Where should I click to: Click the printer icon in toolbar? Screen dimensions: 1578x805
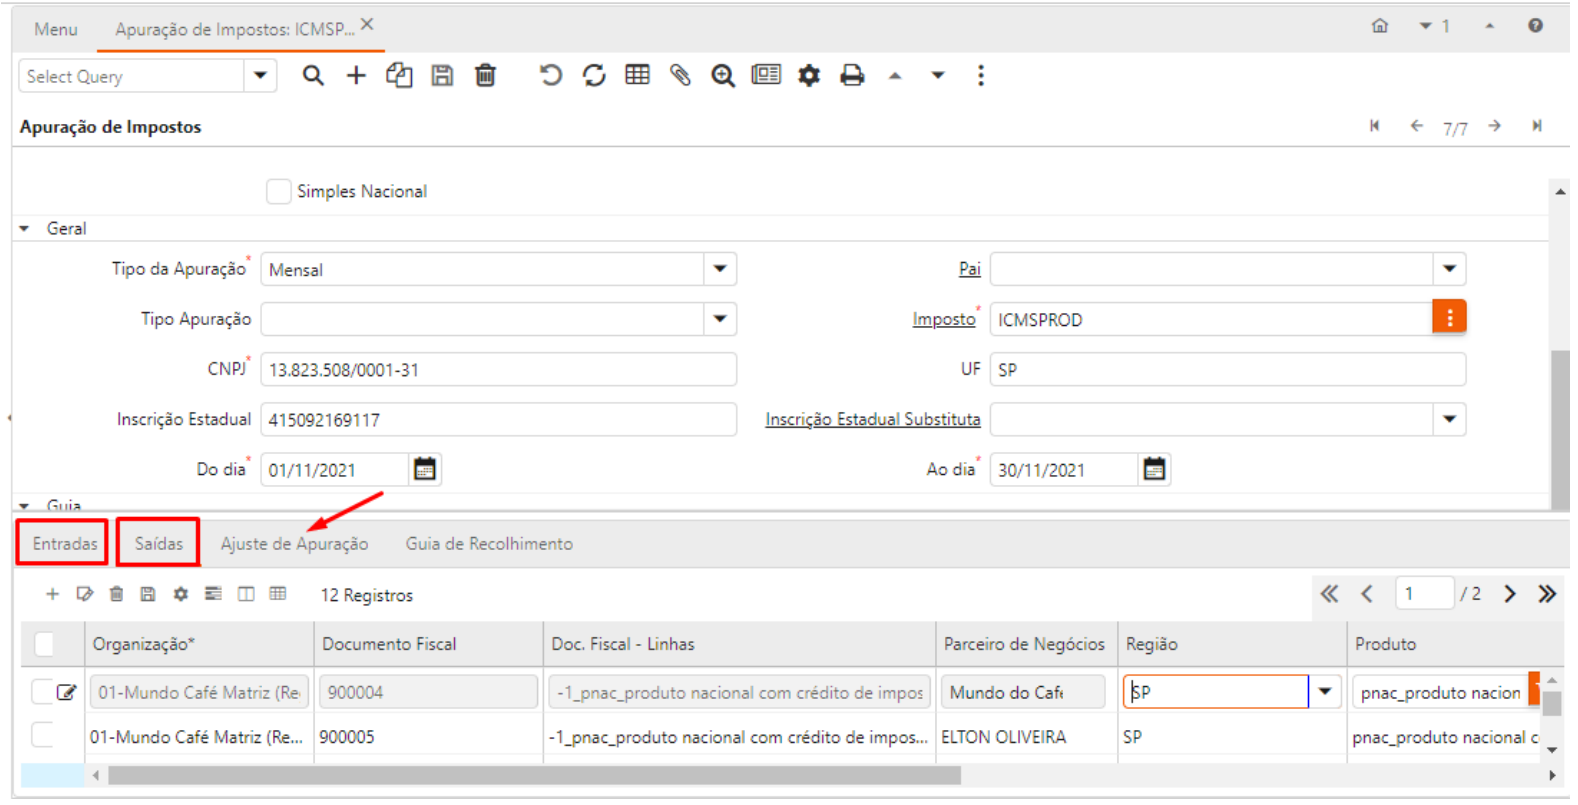coord(852,76)
